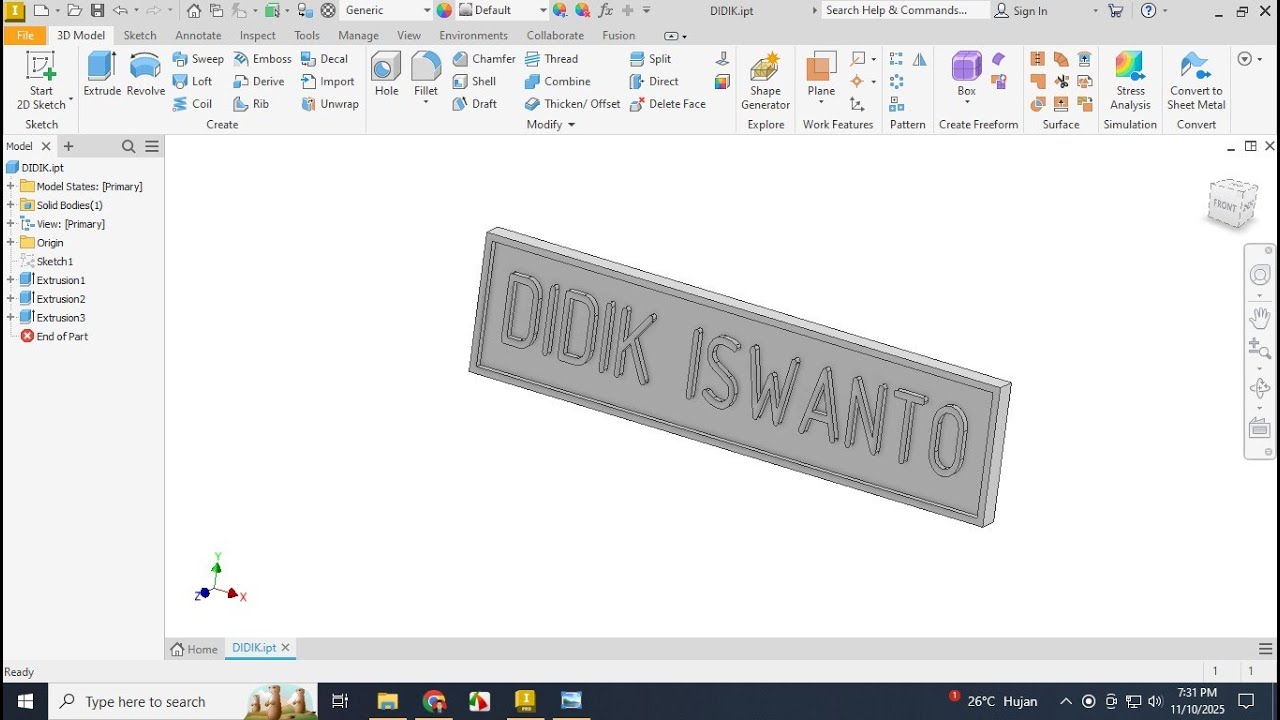The width and height of the screenshot is (1280, 720).
Task: Search the Model browser
Action: (128, 146)
